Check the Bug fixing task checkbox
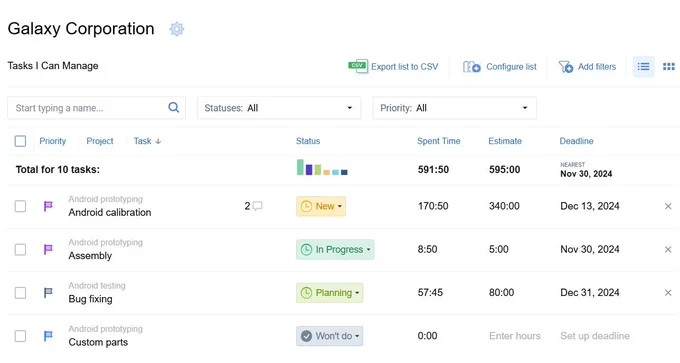 pos(20,293)
